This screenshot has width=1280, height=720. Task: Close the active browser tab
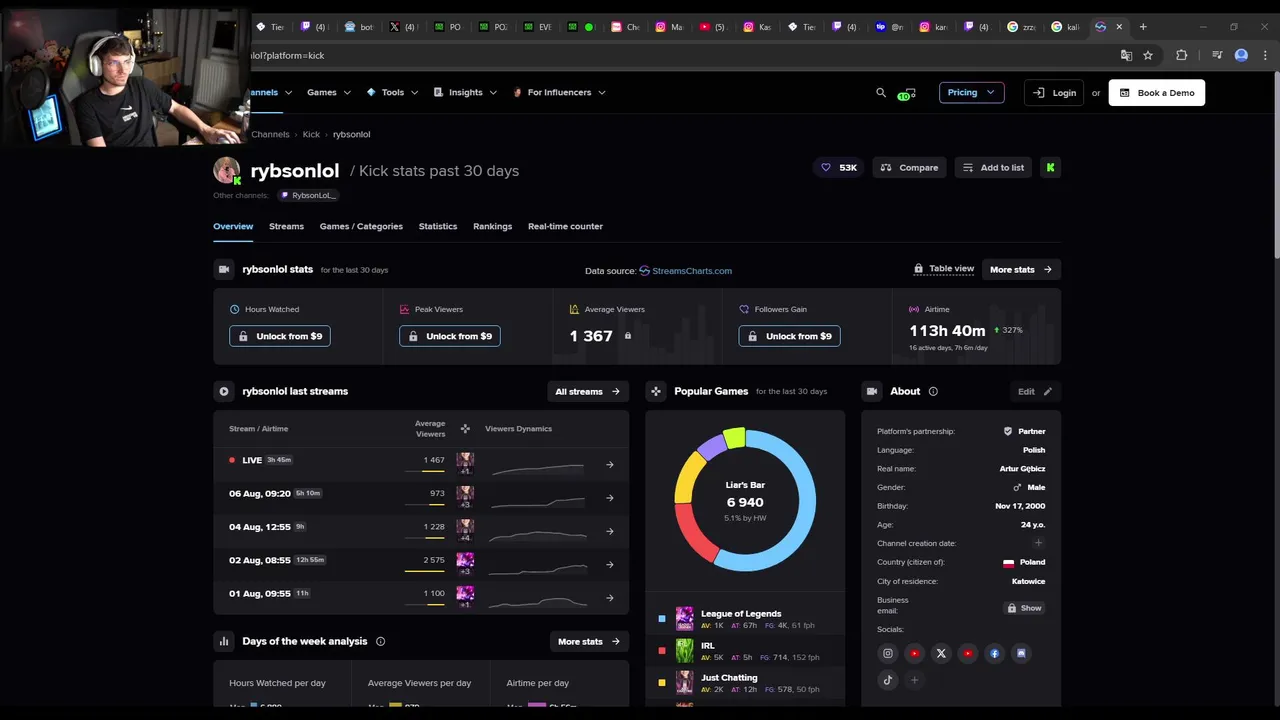point(1119,27)
